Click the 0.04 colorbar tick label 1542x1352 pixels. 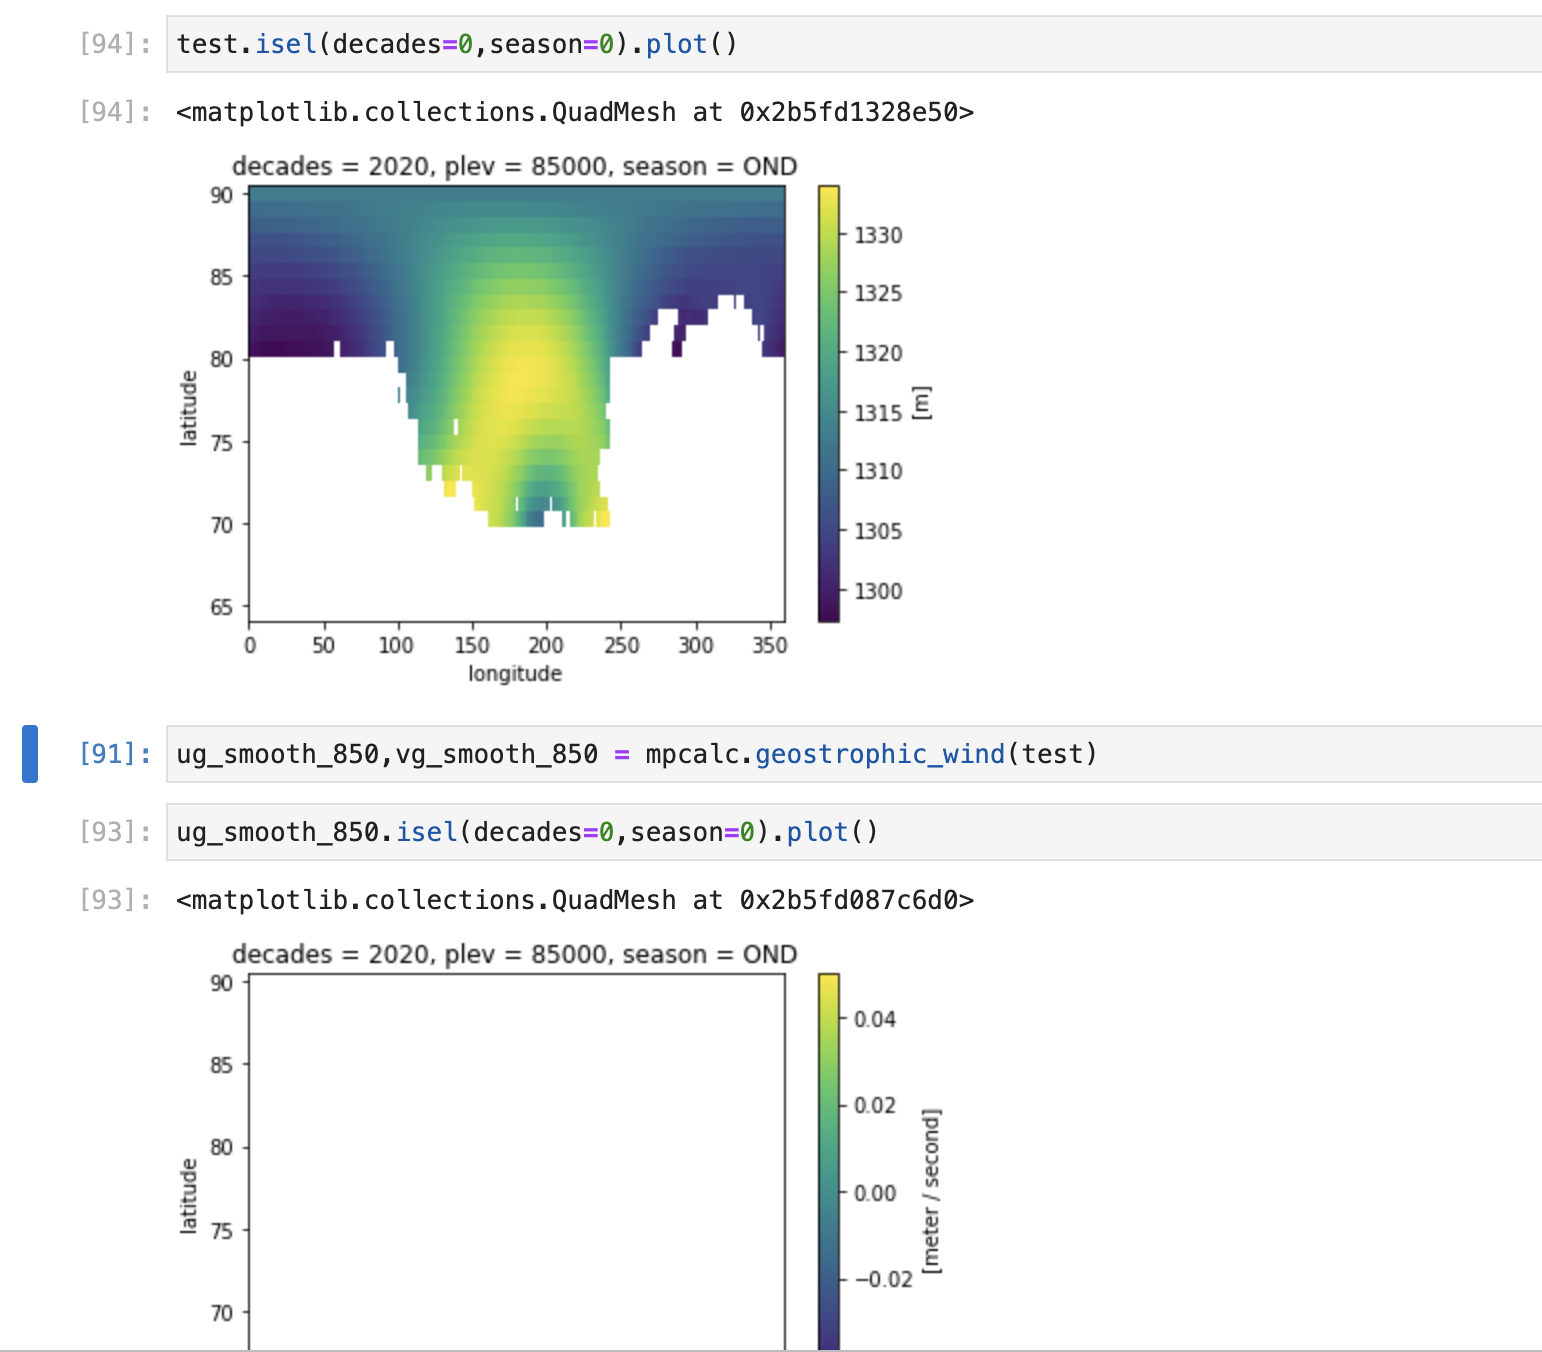click(x=875, y=1019)
